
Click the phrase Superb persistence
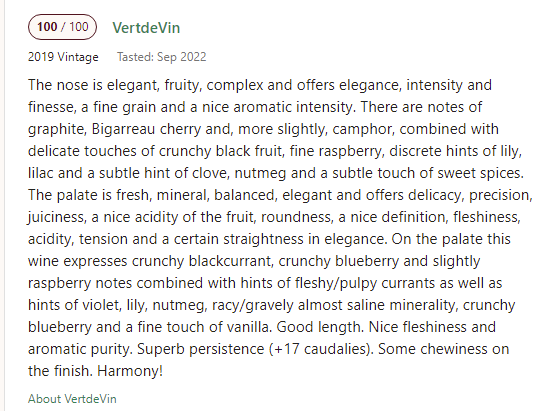click(201, 349)
